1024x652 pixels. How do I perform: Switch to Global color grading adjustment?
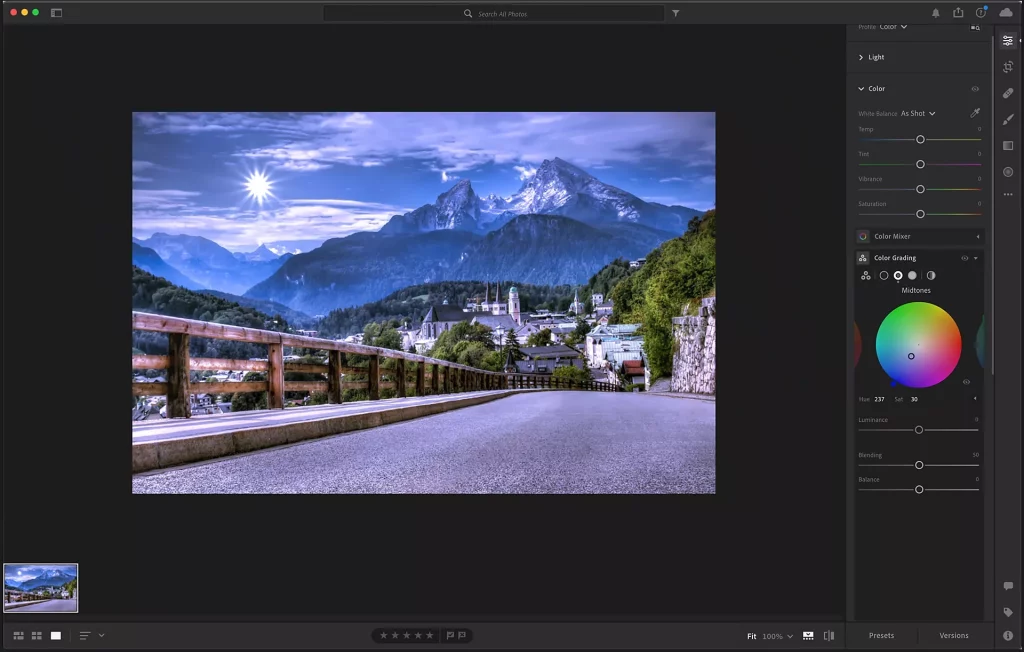click(865, 275)
